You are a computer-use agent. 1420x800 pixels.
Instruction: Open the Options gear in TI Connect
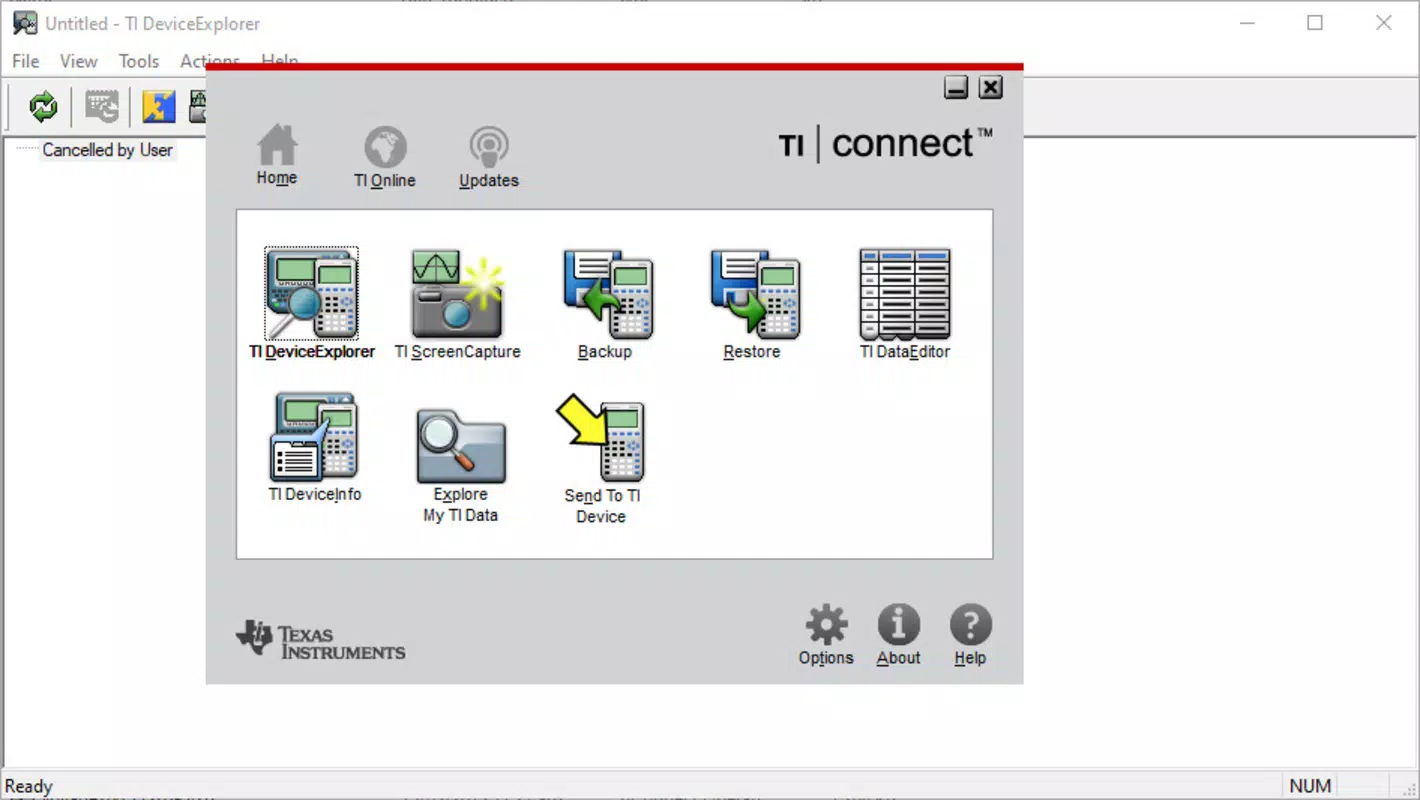(826, 636)
